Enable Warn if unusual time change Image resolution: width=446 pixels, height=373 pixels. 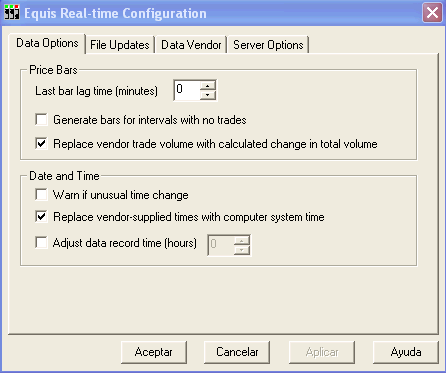pyautogui.click(x=41, y=194)
